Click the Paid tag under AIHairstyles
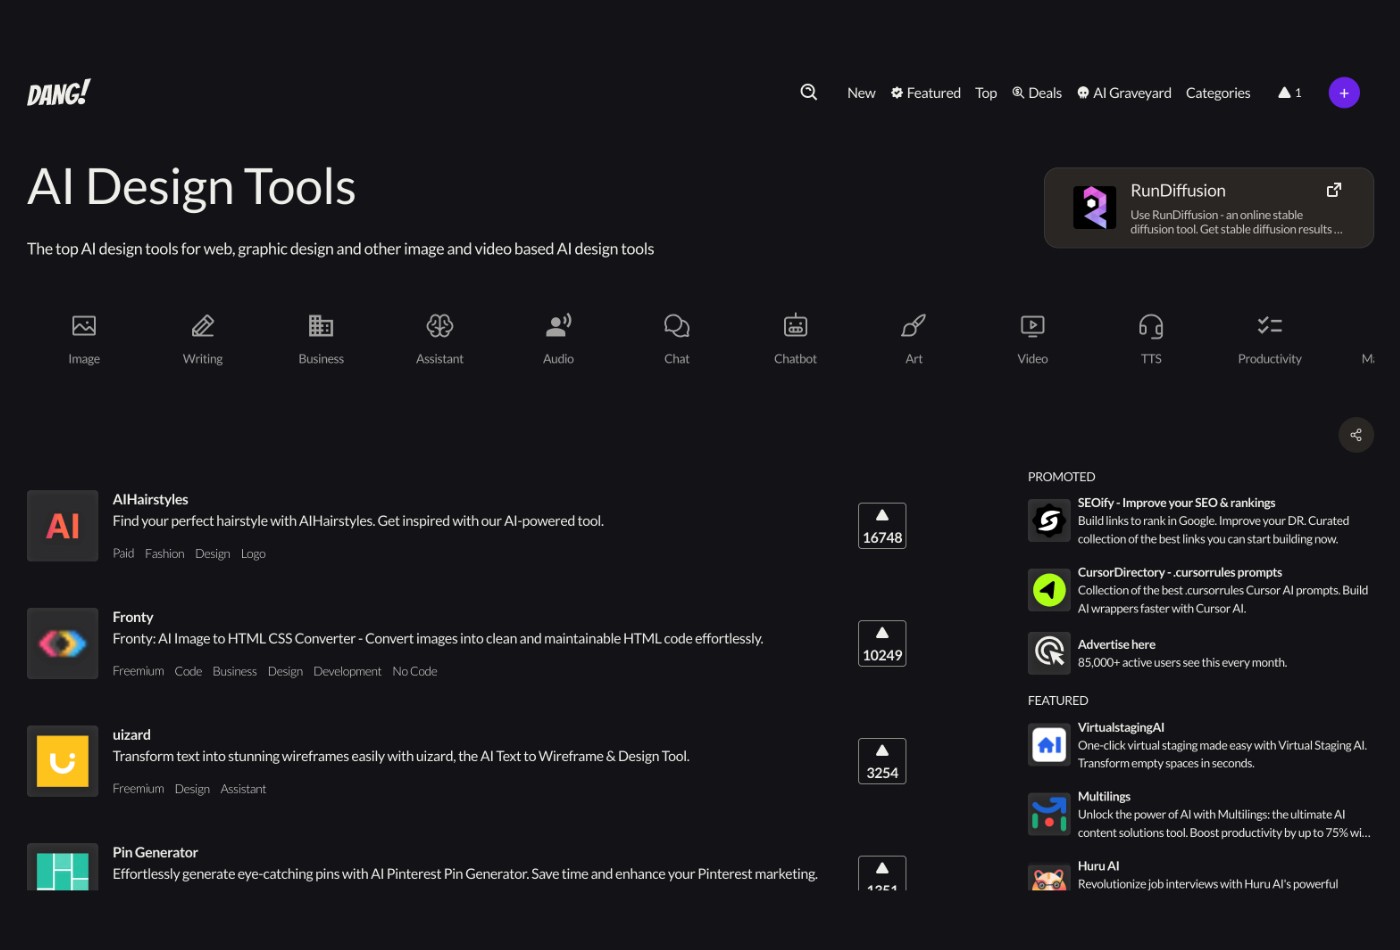Viewport: 1400px width, 950px height. click(123, 553)
